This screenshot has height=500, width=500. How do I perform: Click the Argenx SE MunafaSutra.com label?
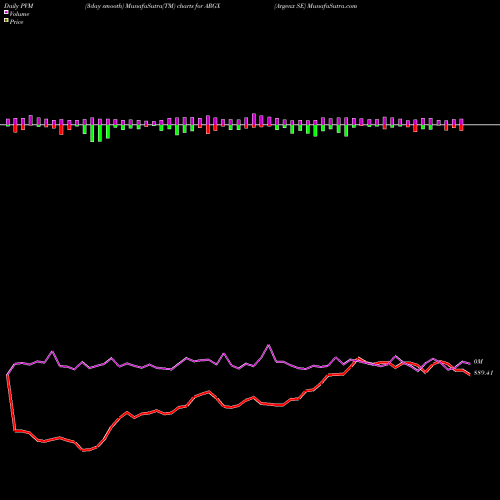pyautogui.click(x=315, y=6)
